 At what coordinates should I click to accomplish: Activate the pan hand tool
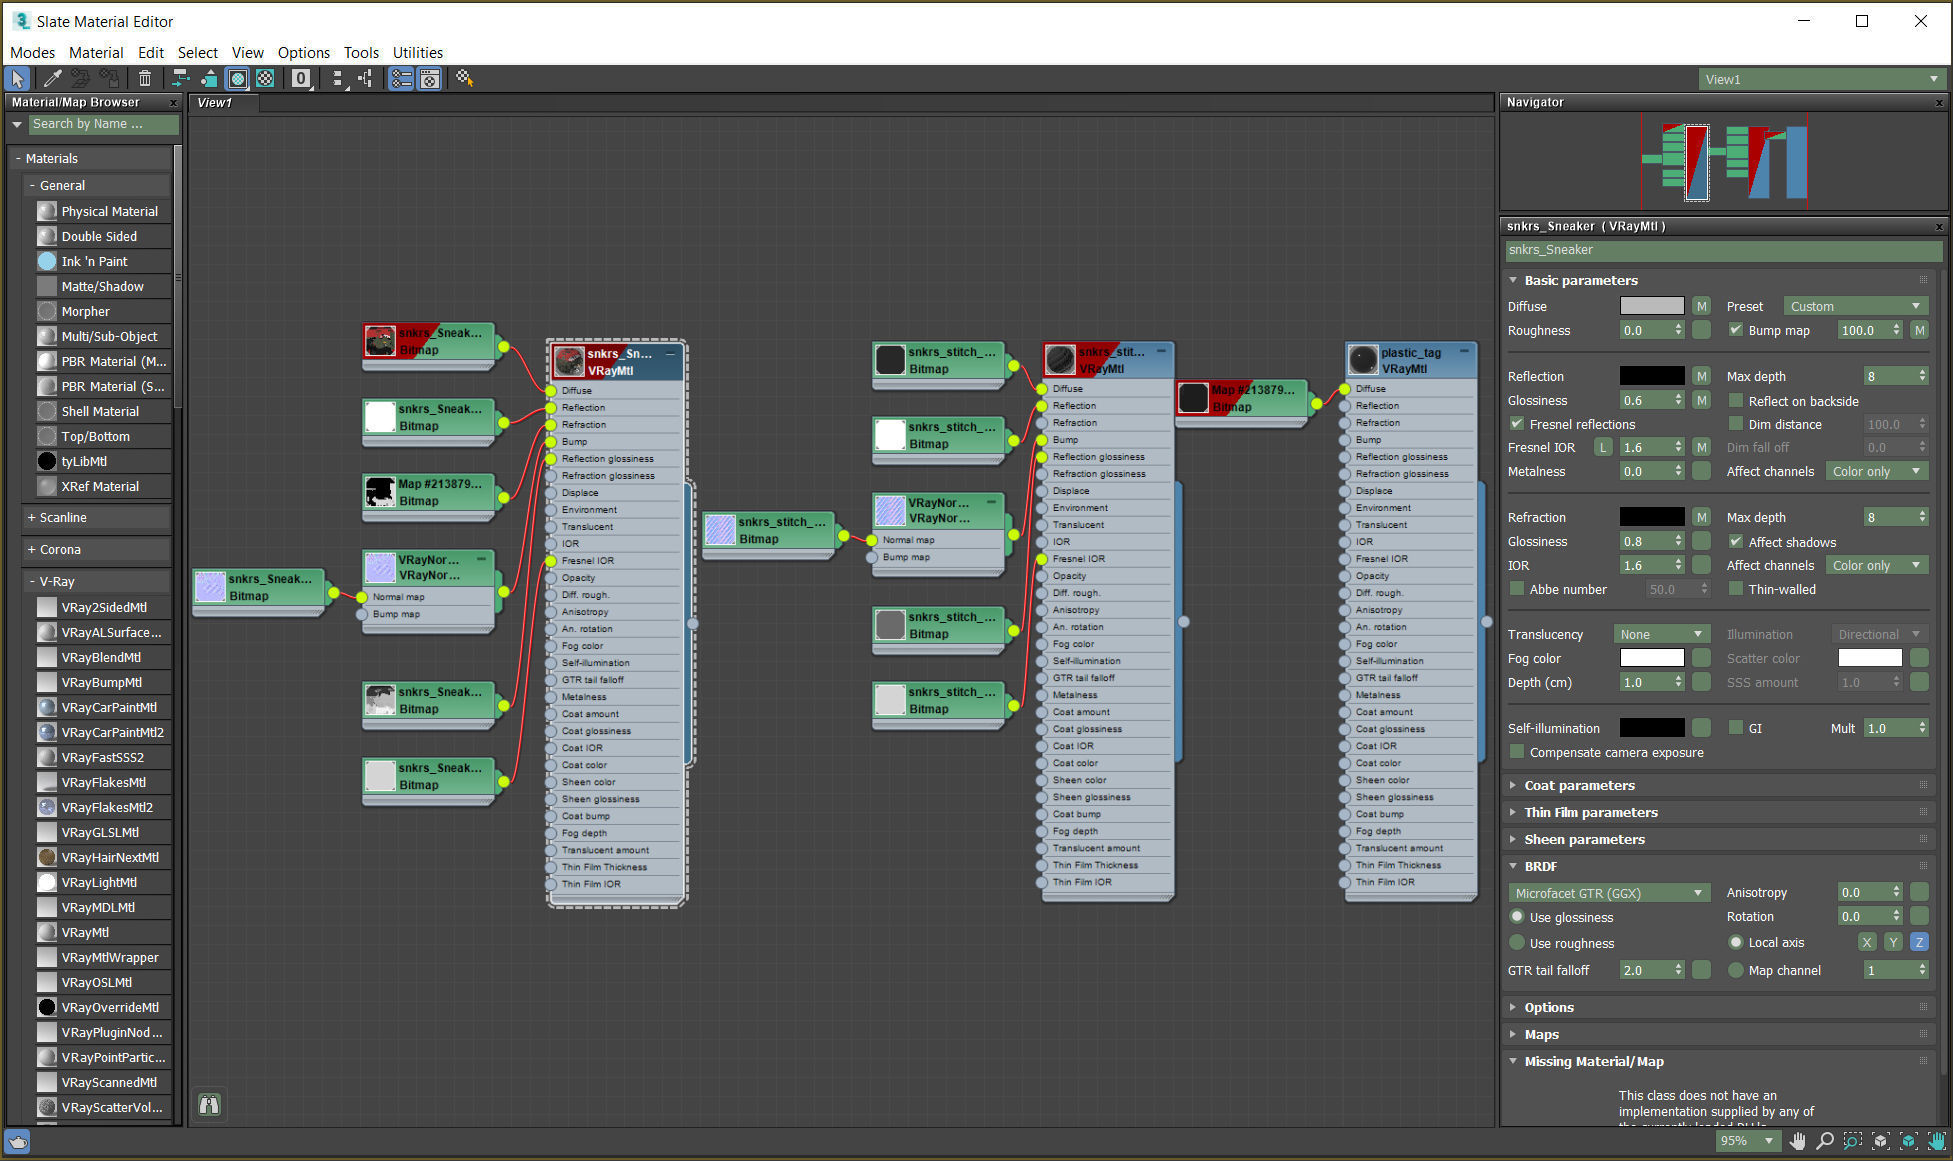point(1797,1141)
